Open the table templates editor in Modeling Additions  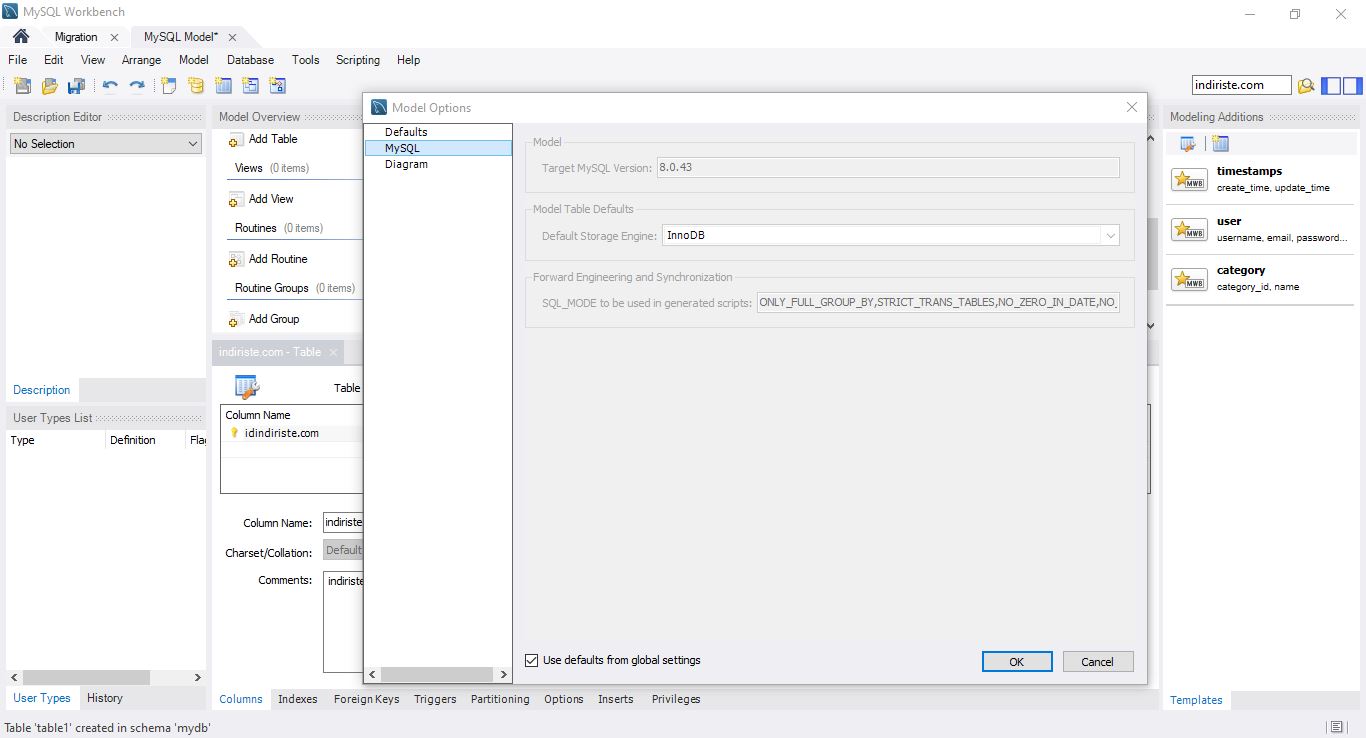tap(1188, 144)
